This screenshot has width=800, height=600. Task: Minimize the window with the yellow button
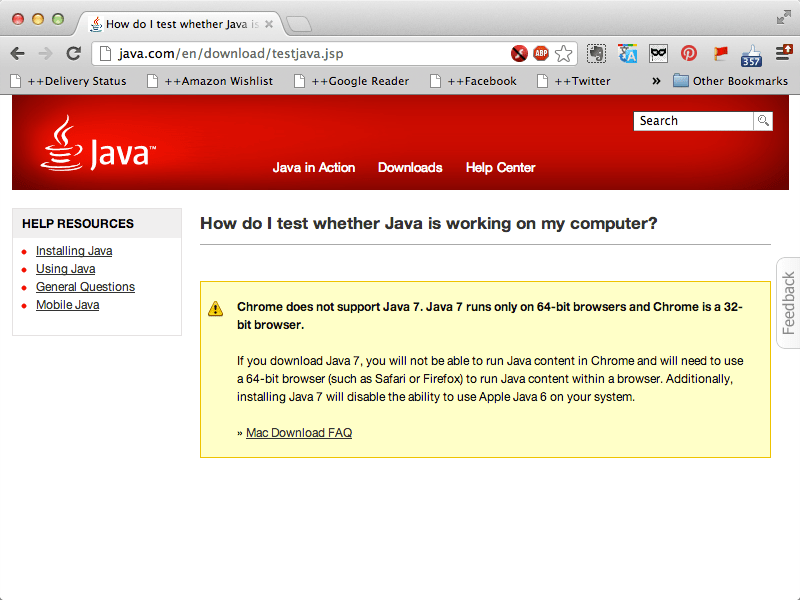point(38,19)
